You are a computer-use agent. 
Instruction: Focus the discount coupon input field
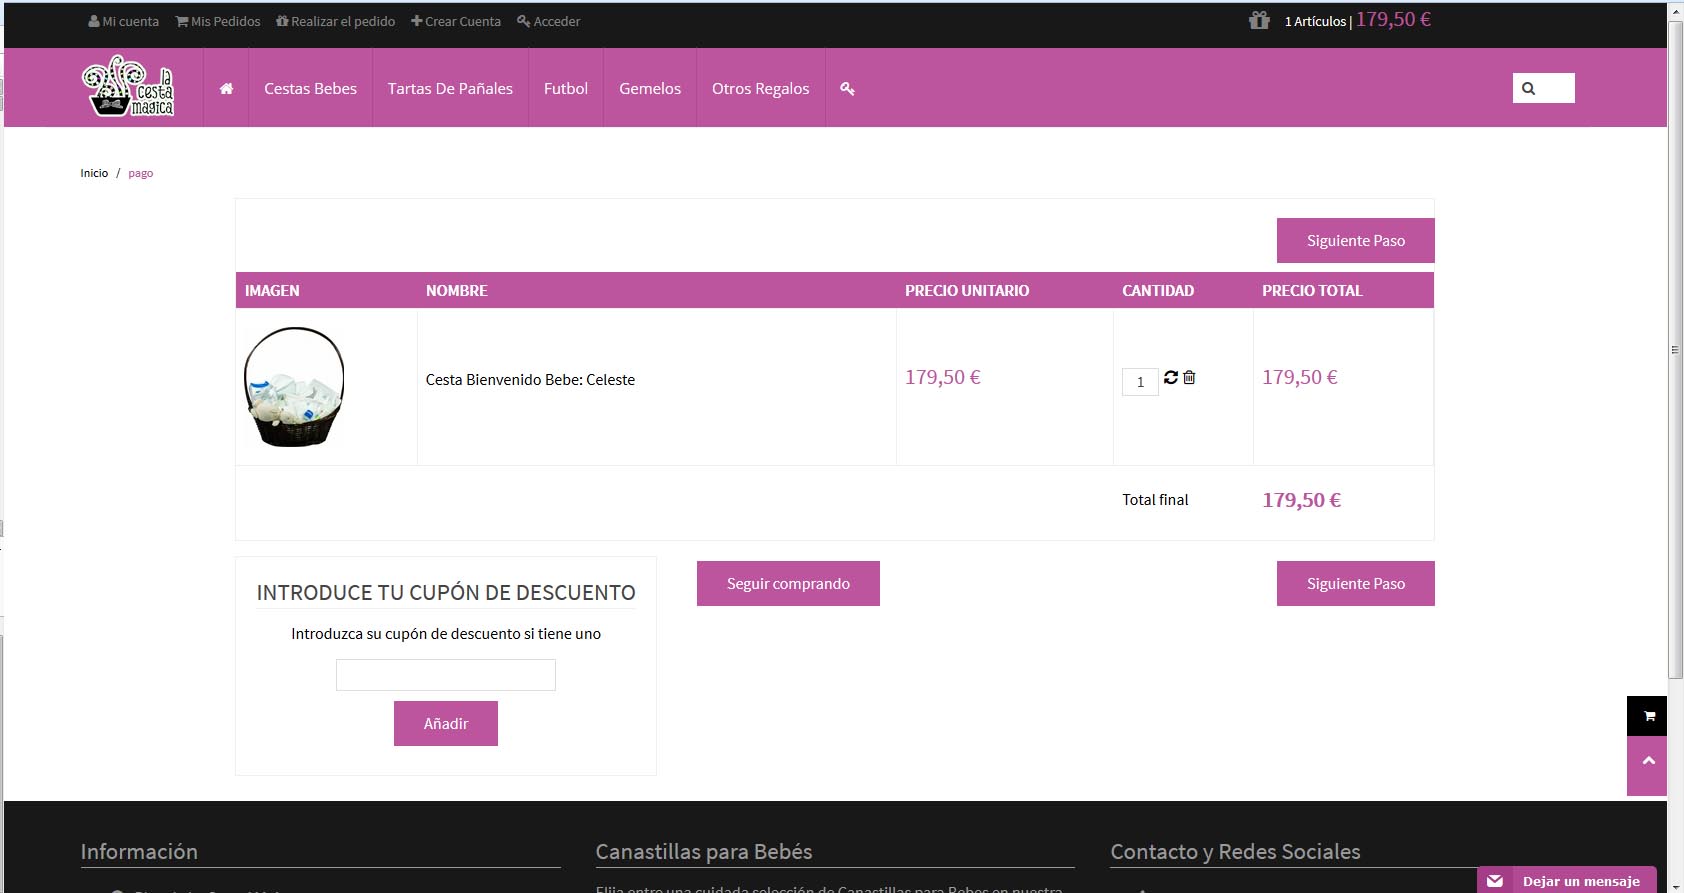coord(446,675)
